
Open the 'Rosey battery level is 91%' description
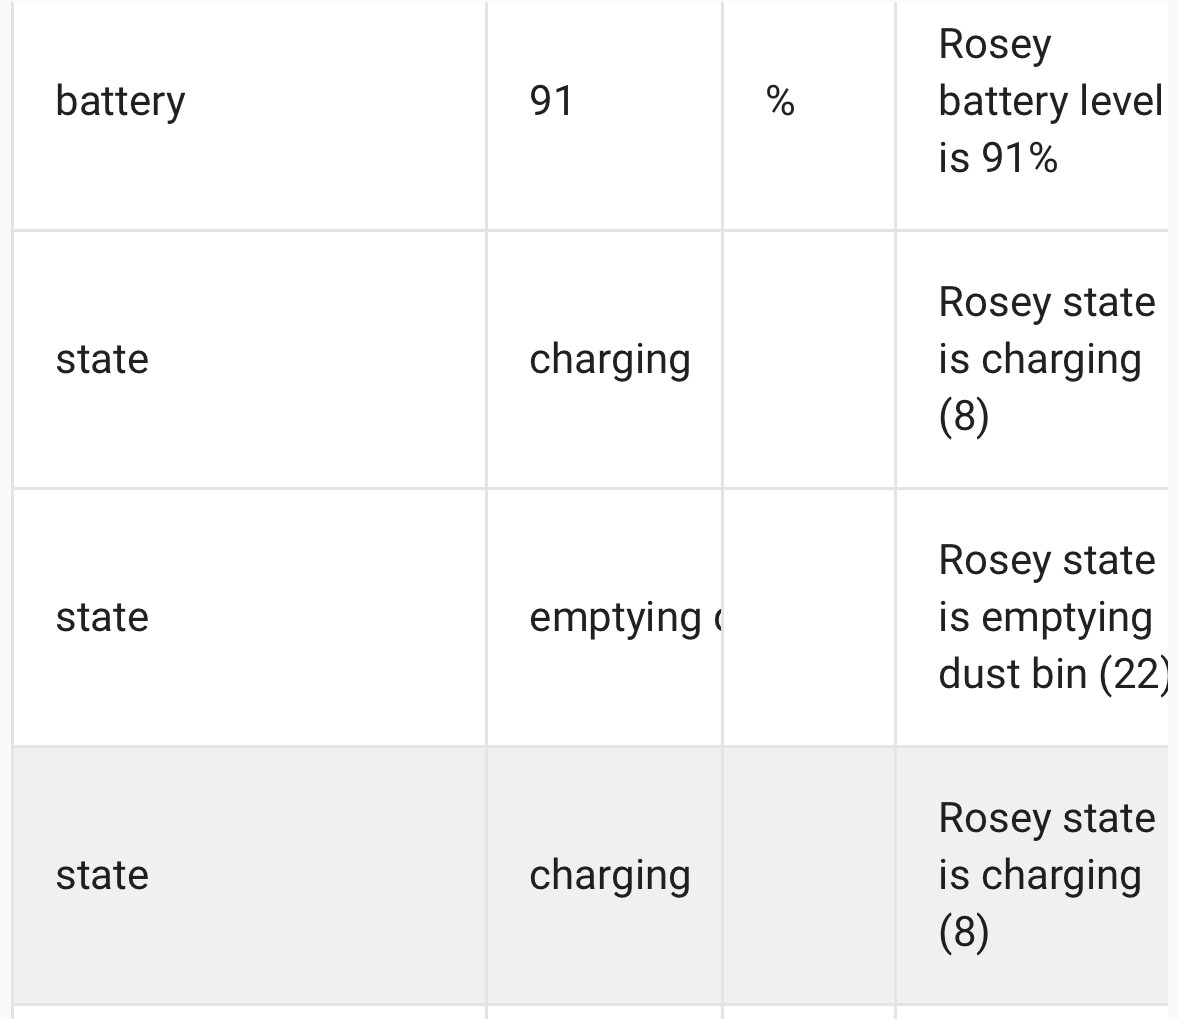click(x=1050, y=101)
